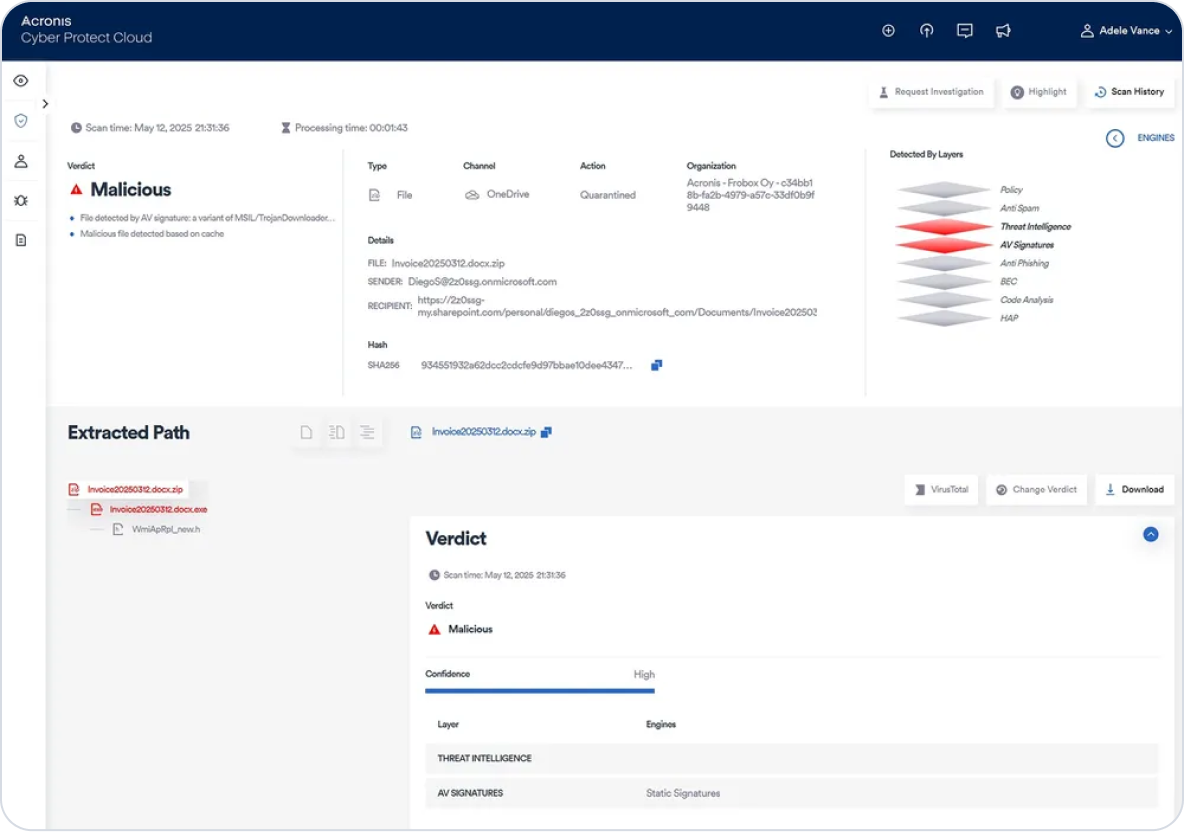Switch to the single document view mode

[x=306, y=431]
